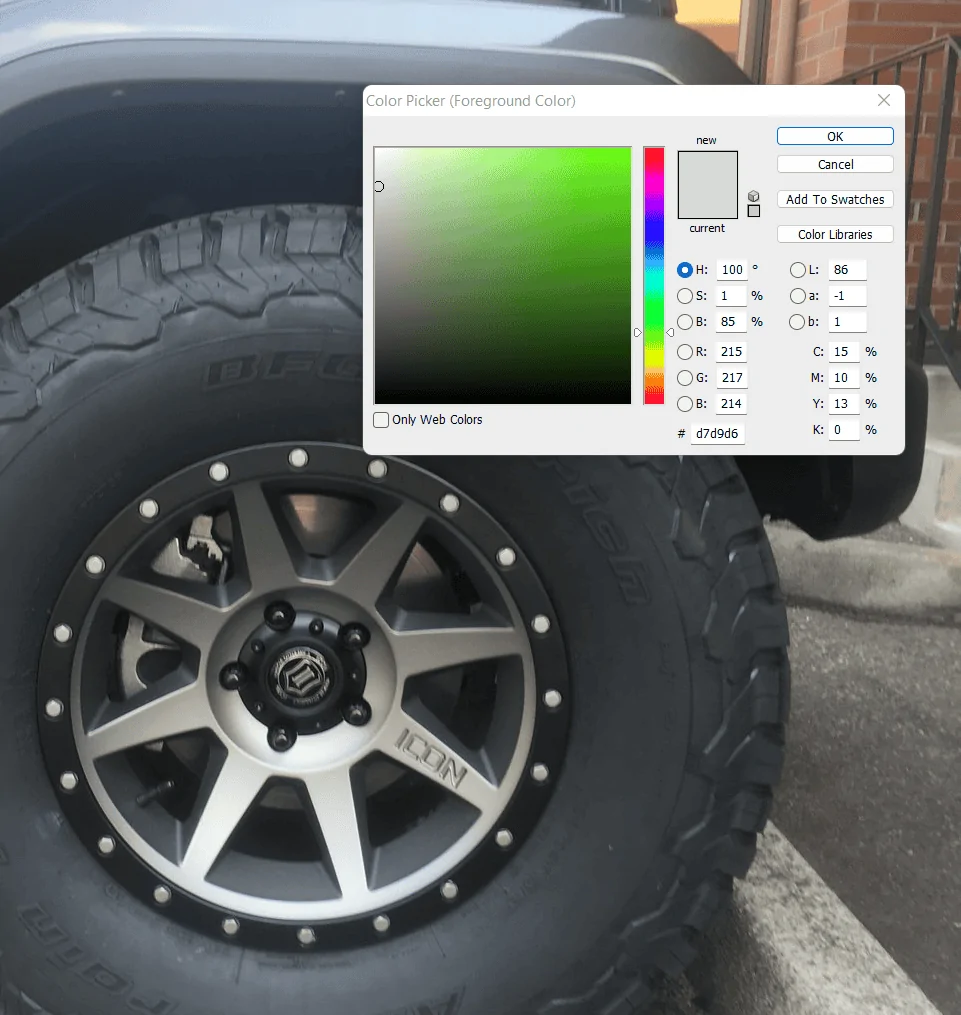This screenshot has height=1015, width=961.
Task: Select the Lab a radio button
Action: [x=798, y=296]
